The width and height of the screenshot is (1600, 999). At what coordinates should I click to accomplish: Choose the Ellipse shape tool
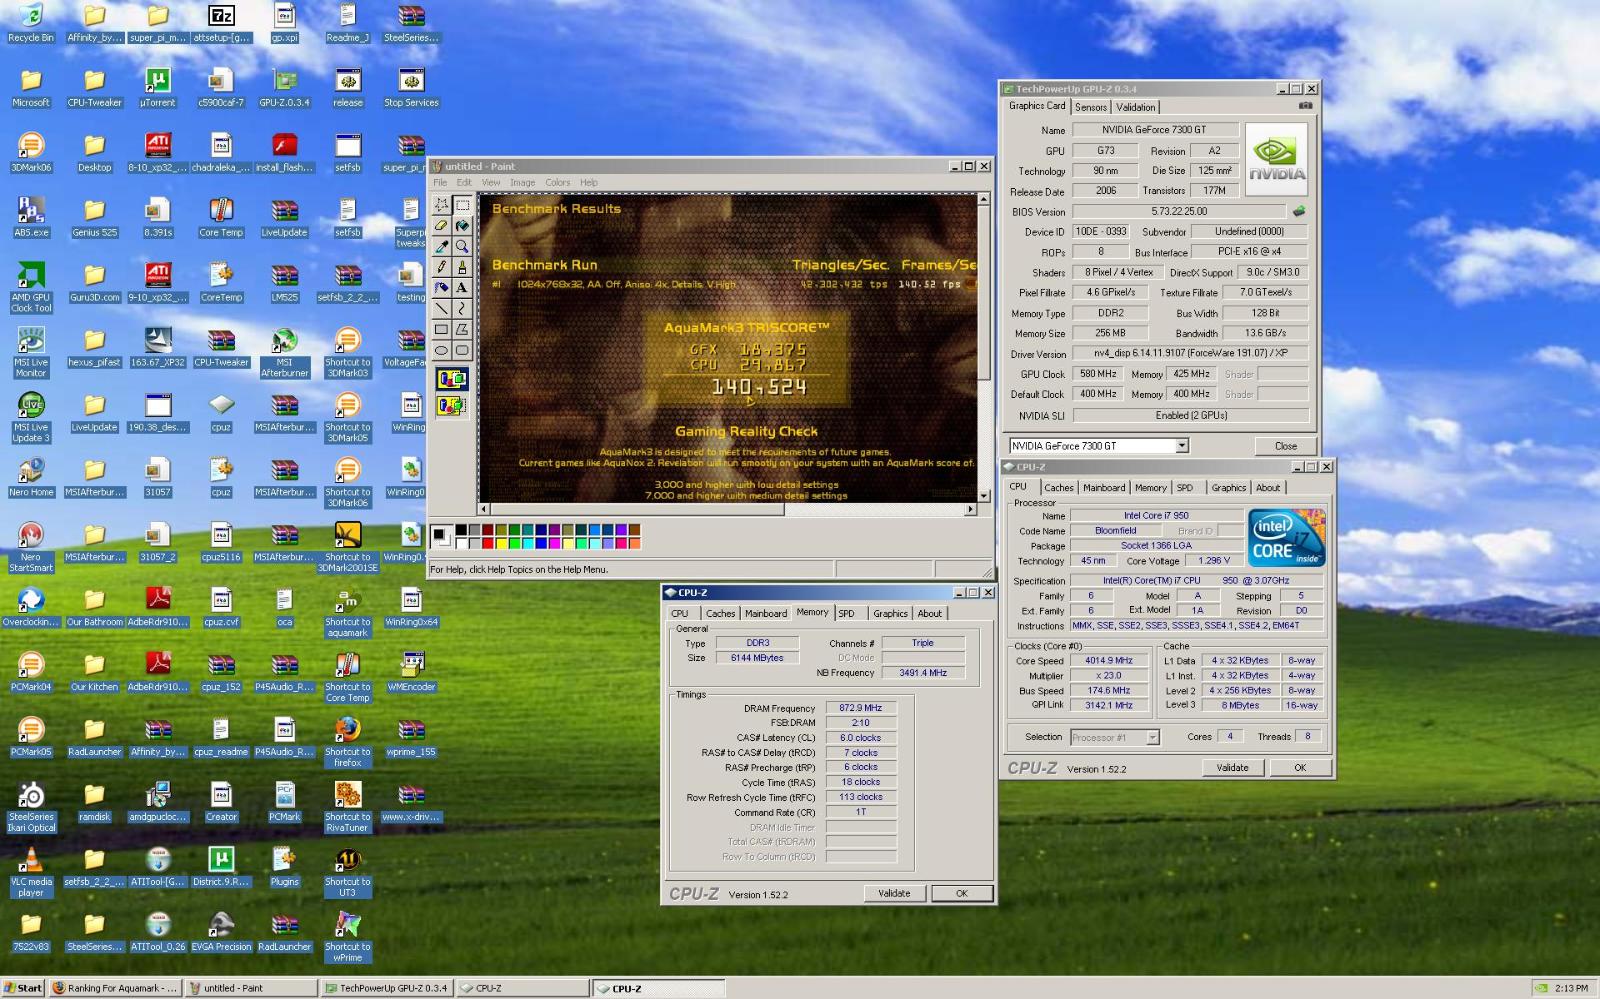point(441,351)
